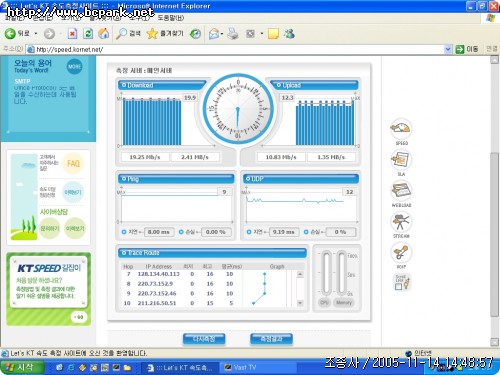Click the page scrollbar up arrow

point(495,60)
